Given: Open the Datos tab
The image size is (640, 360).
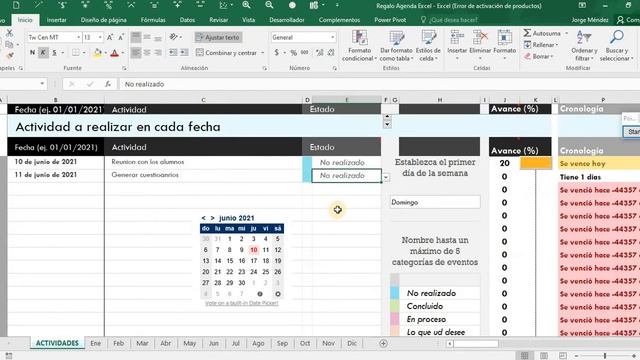Looking at the screenshot, I should (187, 20).
